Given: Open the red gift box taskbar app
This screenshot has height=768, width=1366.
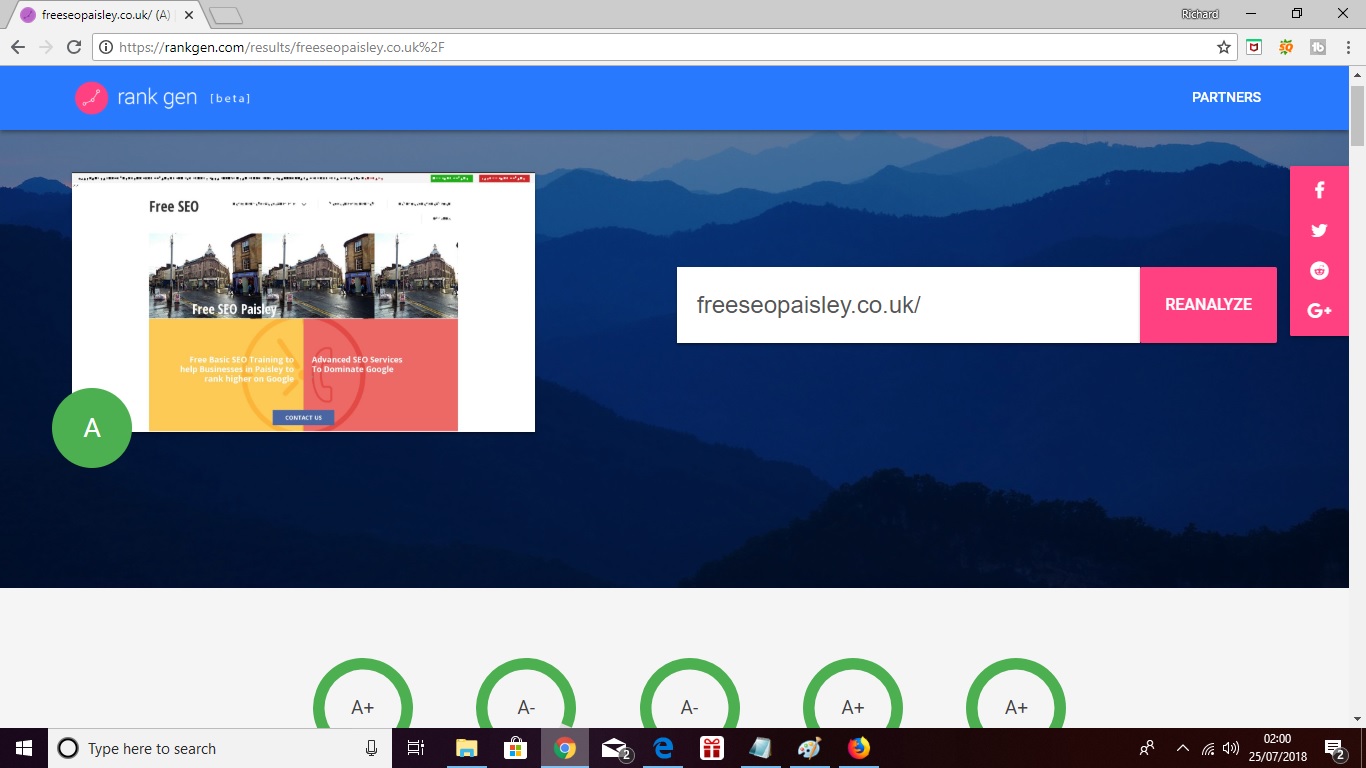Looking at the screenshot, I should pos(712,748).
